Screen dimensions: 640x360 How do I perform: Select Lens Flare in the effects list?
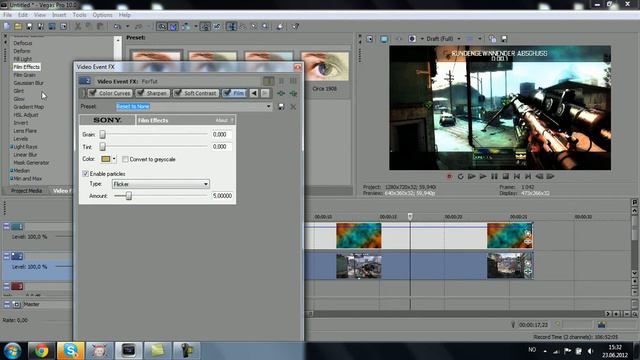click(x=25, y=131)
